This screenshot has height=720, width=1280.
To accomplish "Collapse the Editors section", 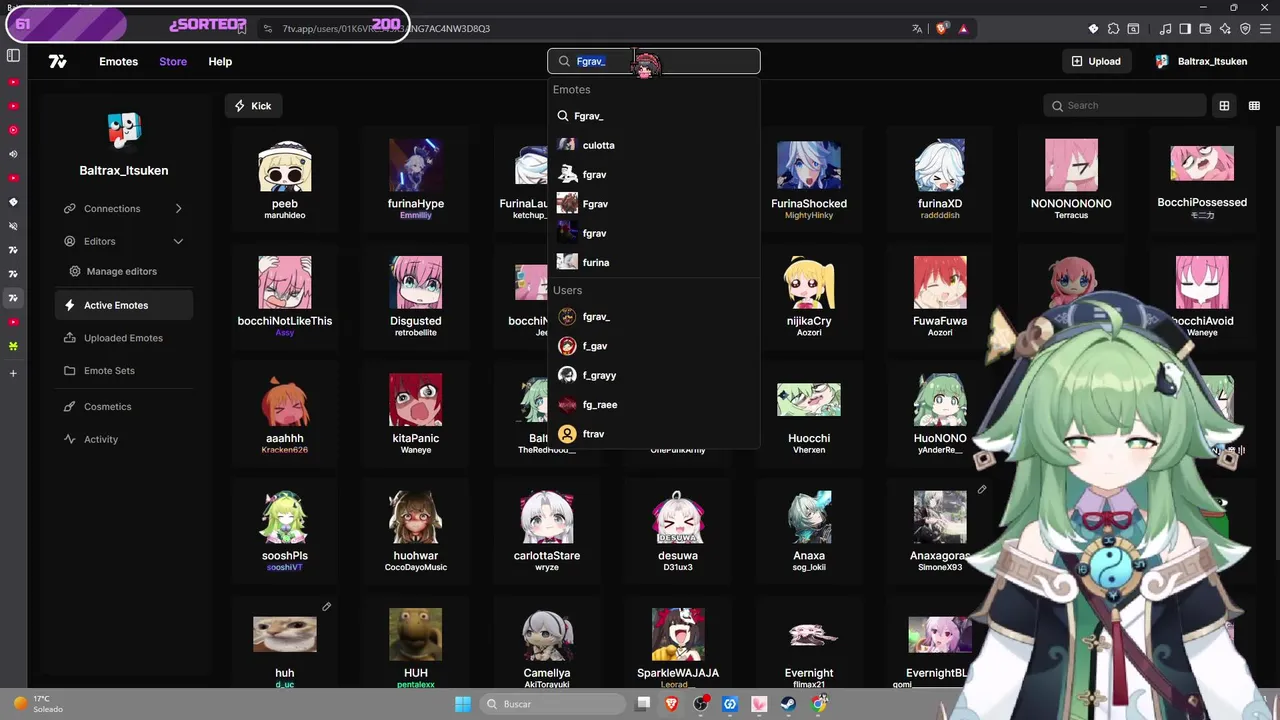I will tap(123, 241).
